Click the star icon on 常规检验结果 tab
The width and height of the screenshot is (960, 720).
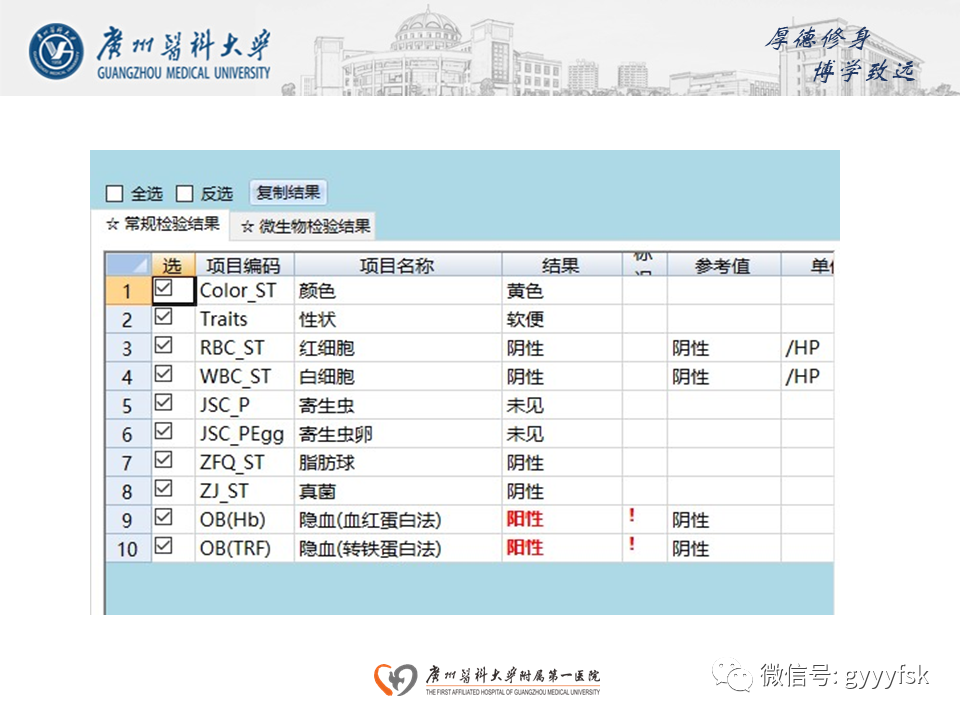coord(110,224)
